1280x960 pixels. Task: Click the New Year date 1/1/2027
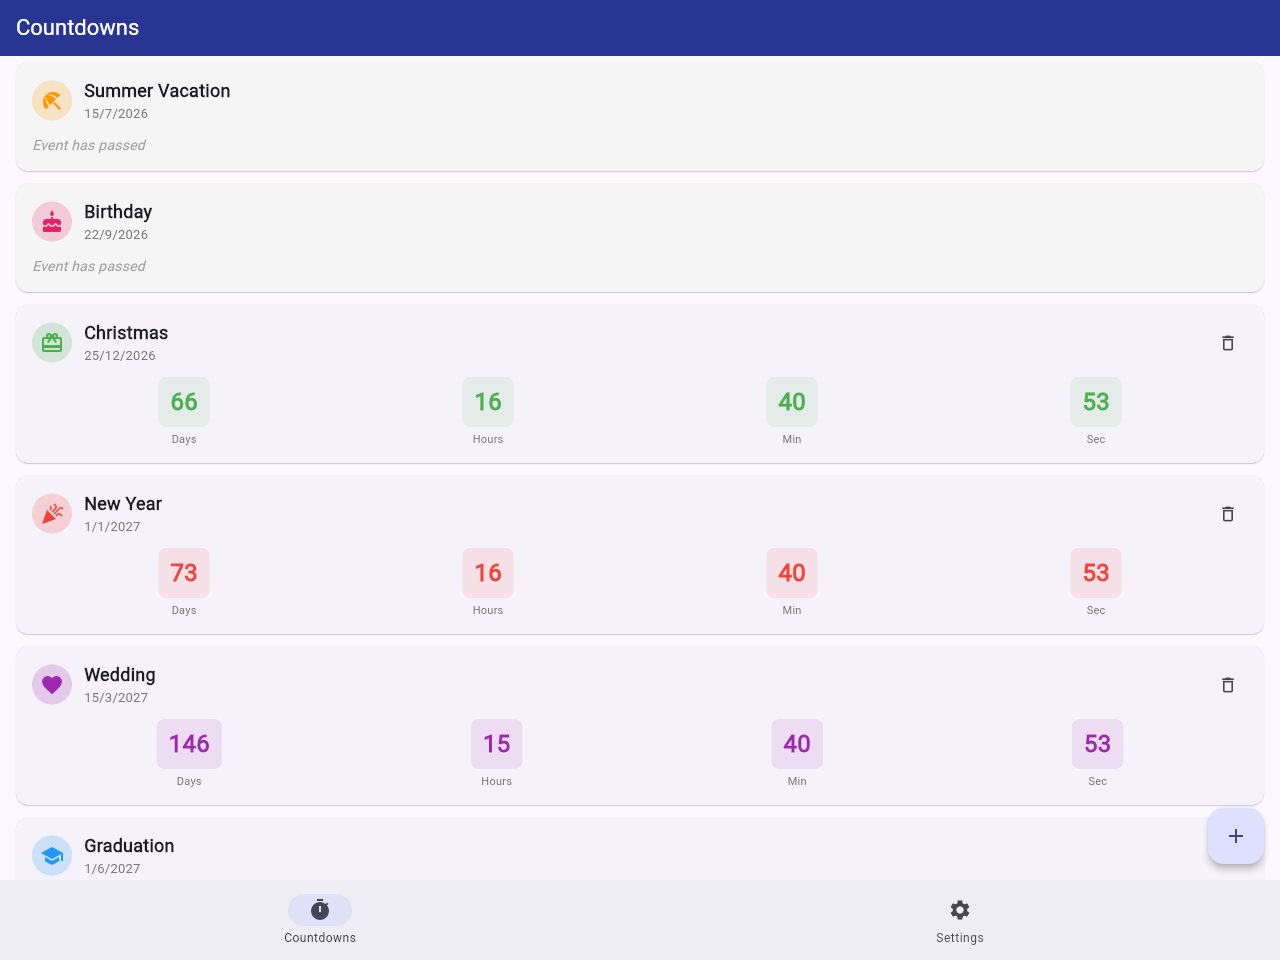112,527
